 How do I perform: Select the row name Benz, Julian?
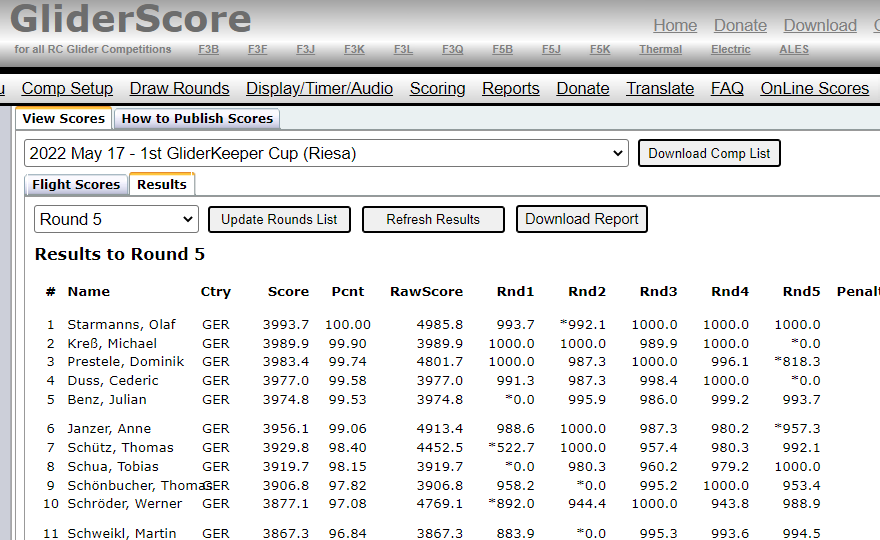(x=107, y=400)
